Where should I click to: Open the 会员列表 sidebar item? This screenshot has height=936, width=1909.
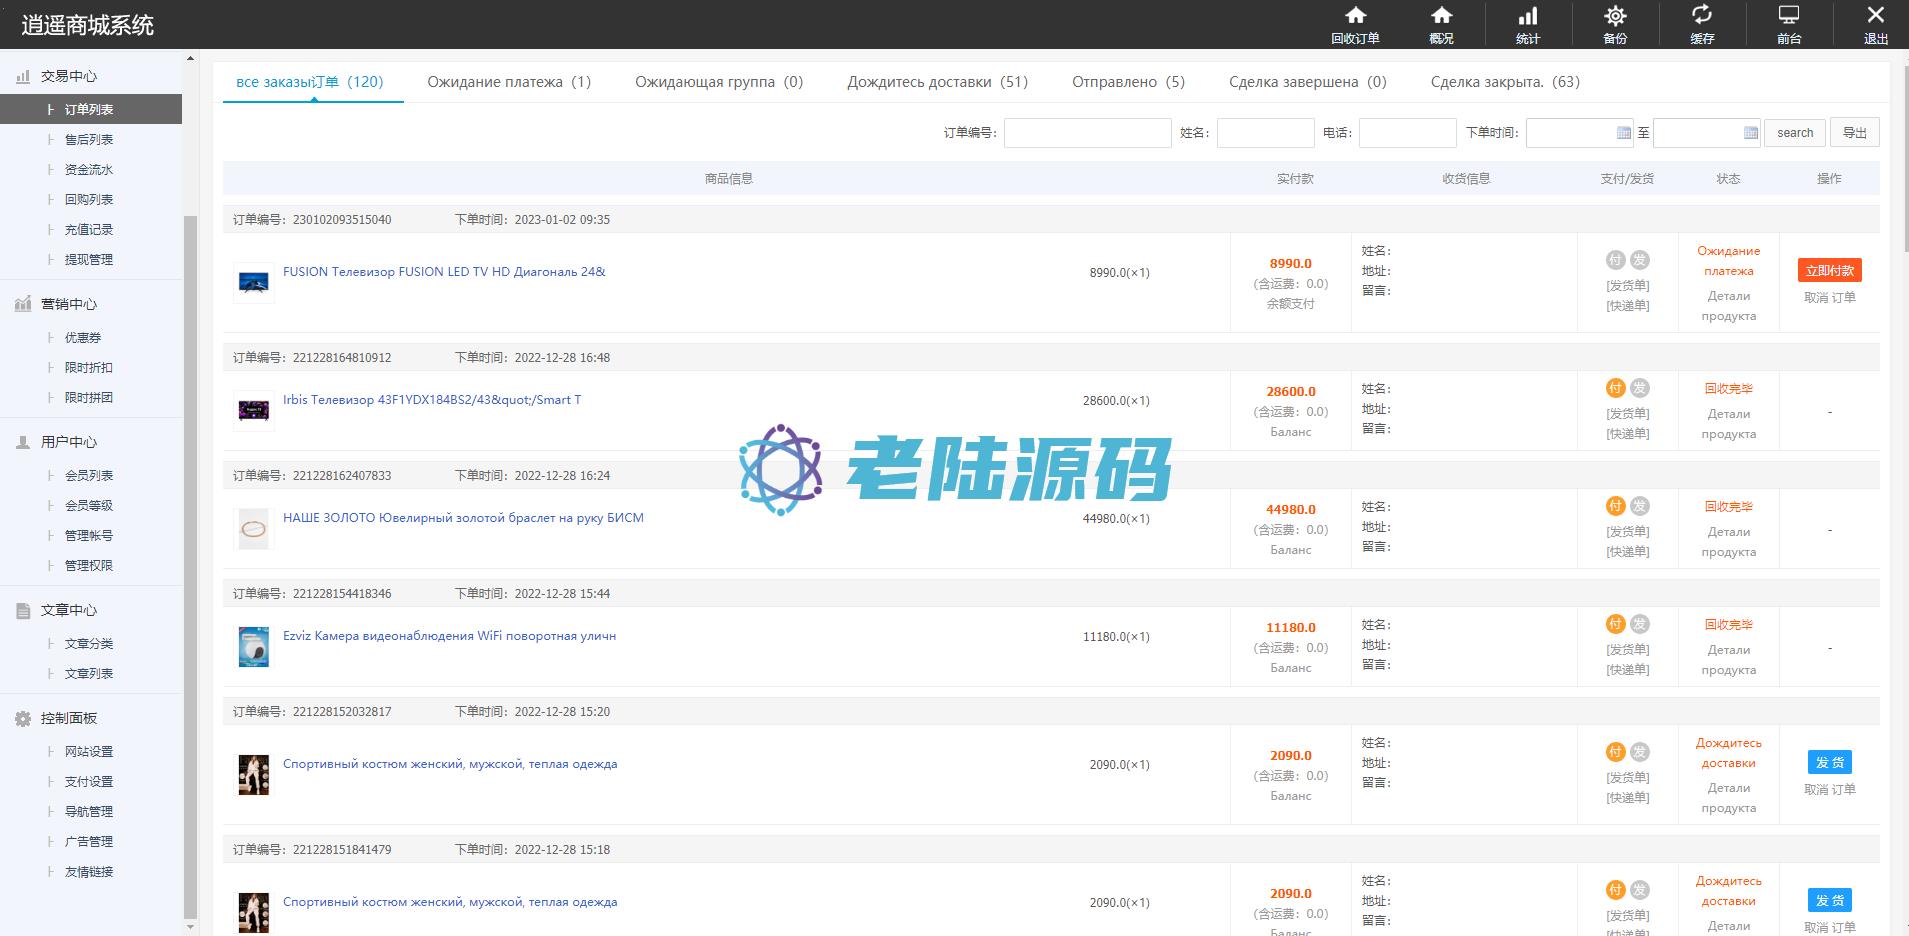tap(89, 476)
